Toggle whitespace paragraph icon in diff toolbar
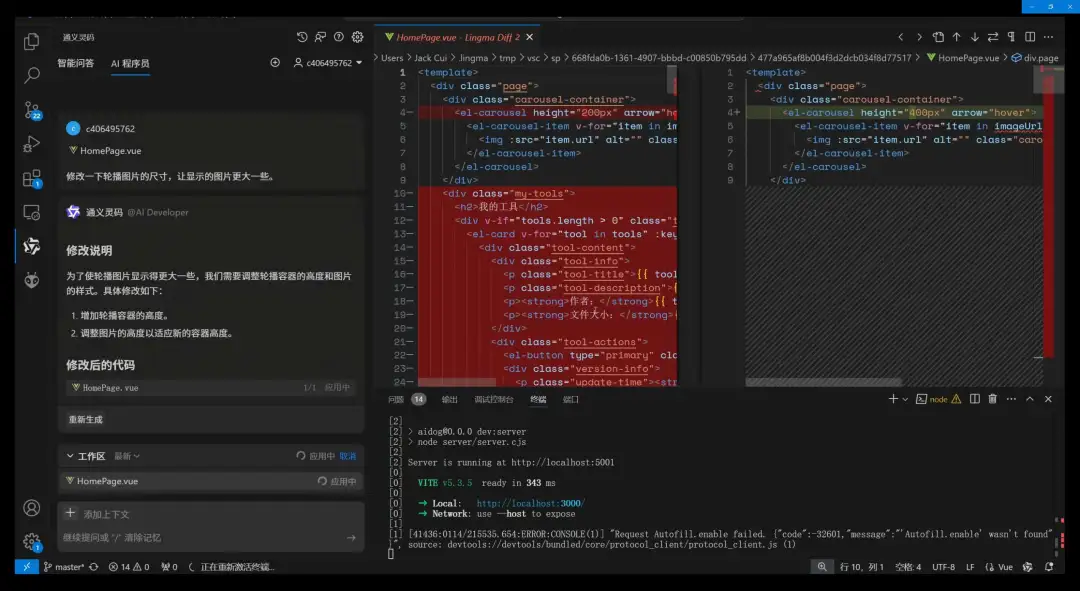This screenshot has width=1080, height=591. point(1011,37)
